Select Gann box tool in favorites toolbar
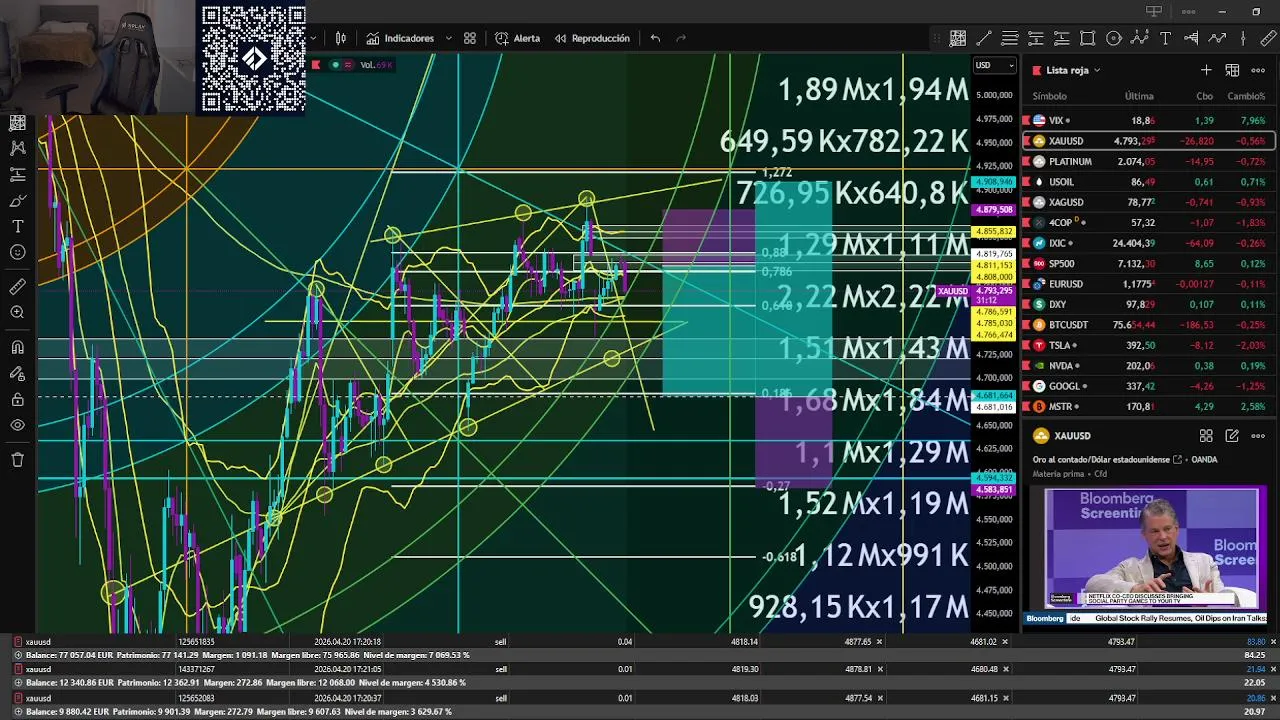1280x720 pixels. tap(958, 38)
